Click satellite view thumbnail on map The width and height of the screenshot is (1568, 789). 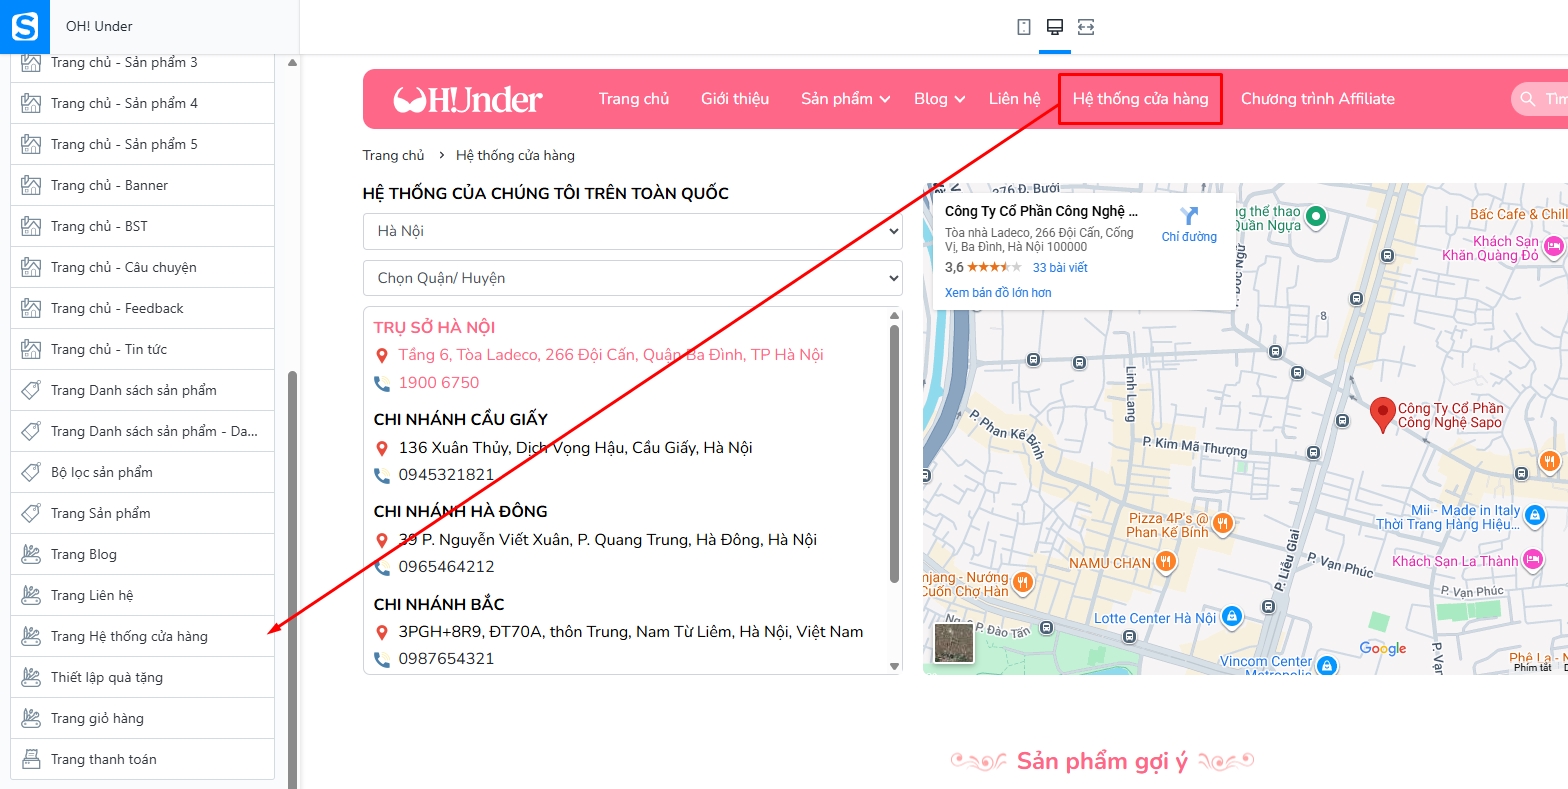[953, 643]
